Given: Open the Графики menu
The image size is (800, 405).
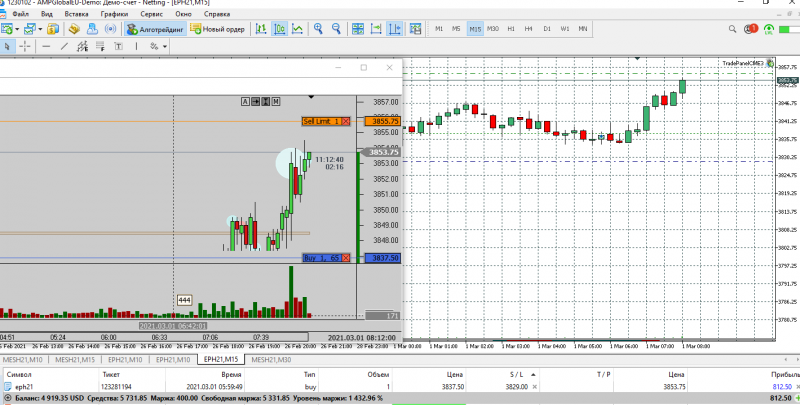Looking at the screenshot, I should (114, 14).
